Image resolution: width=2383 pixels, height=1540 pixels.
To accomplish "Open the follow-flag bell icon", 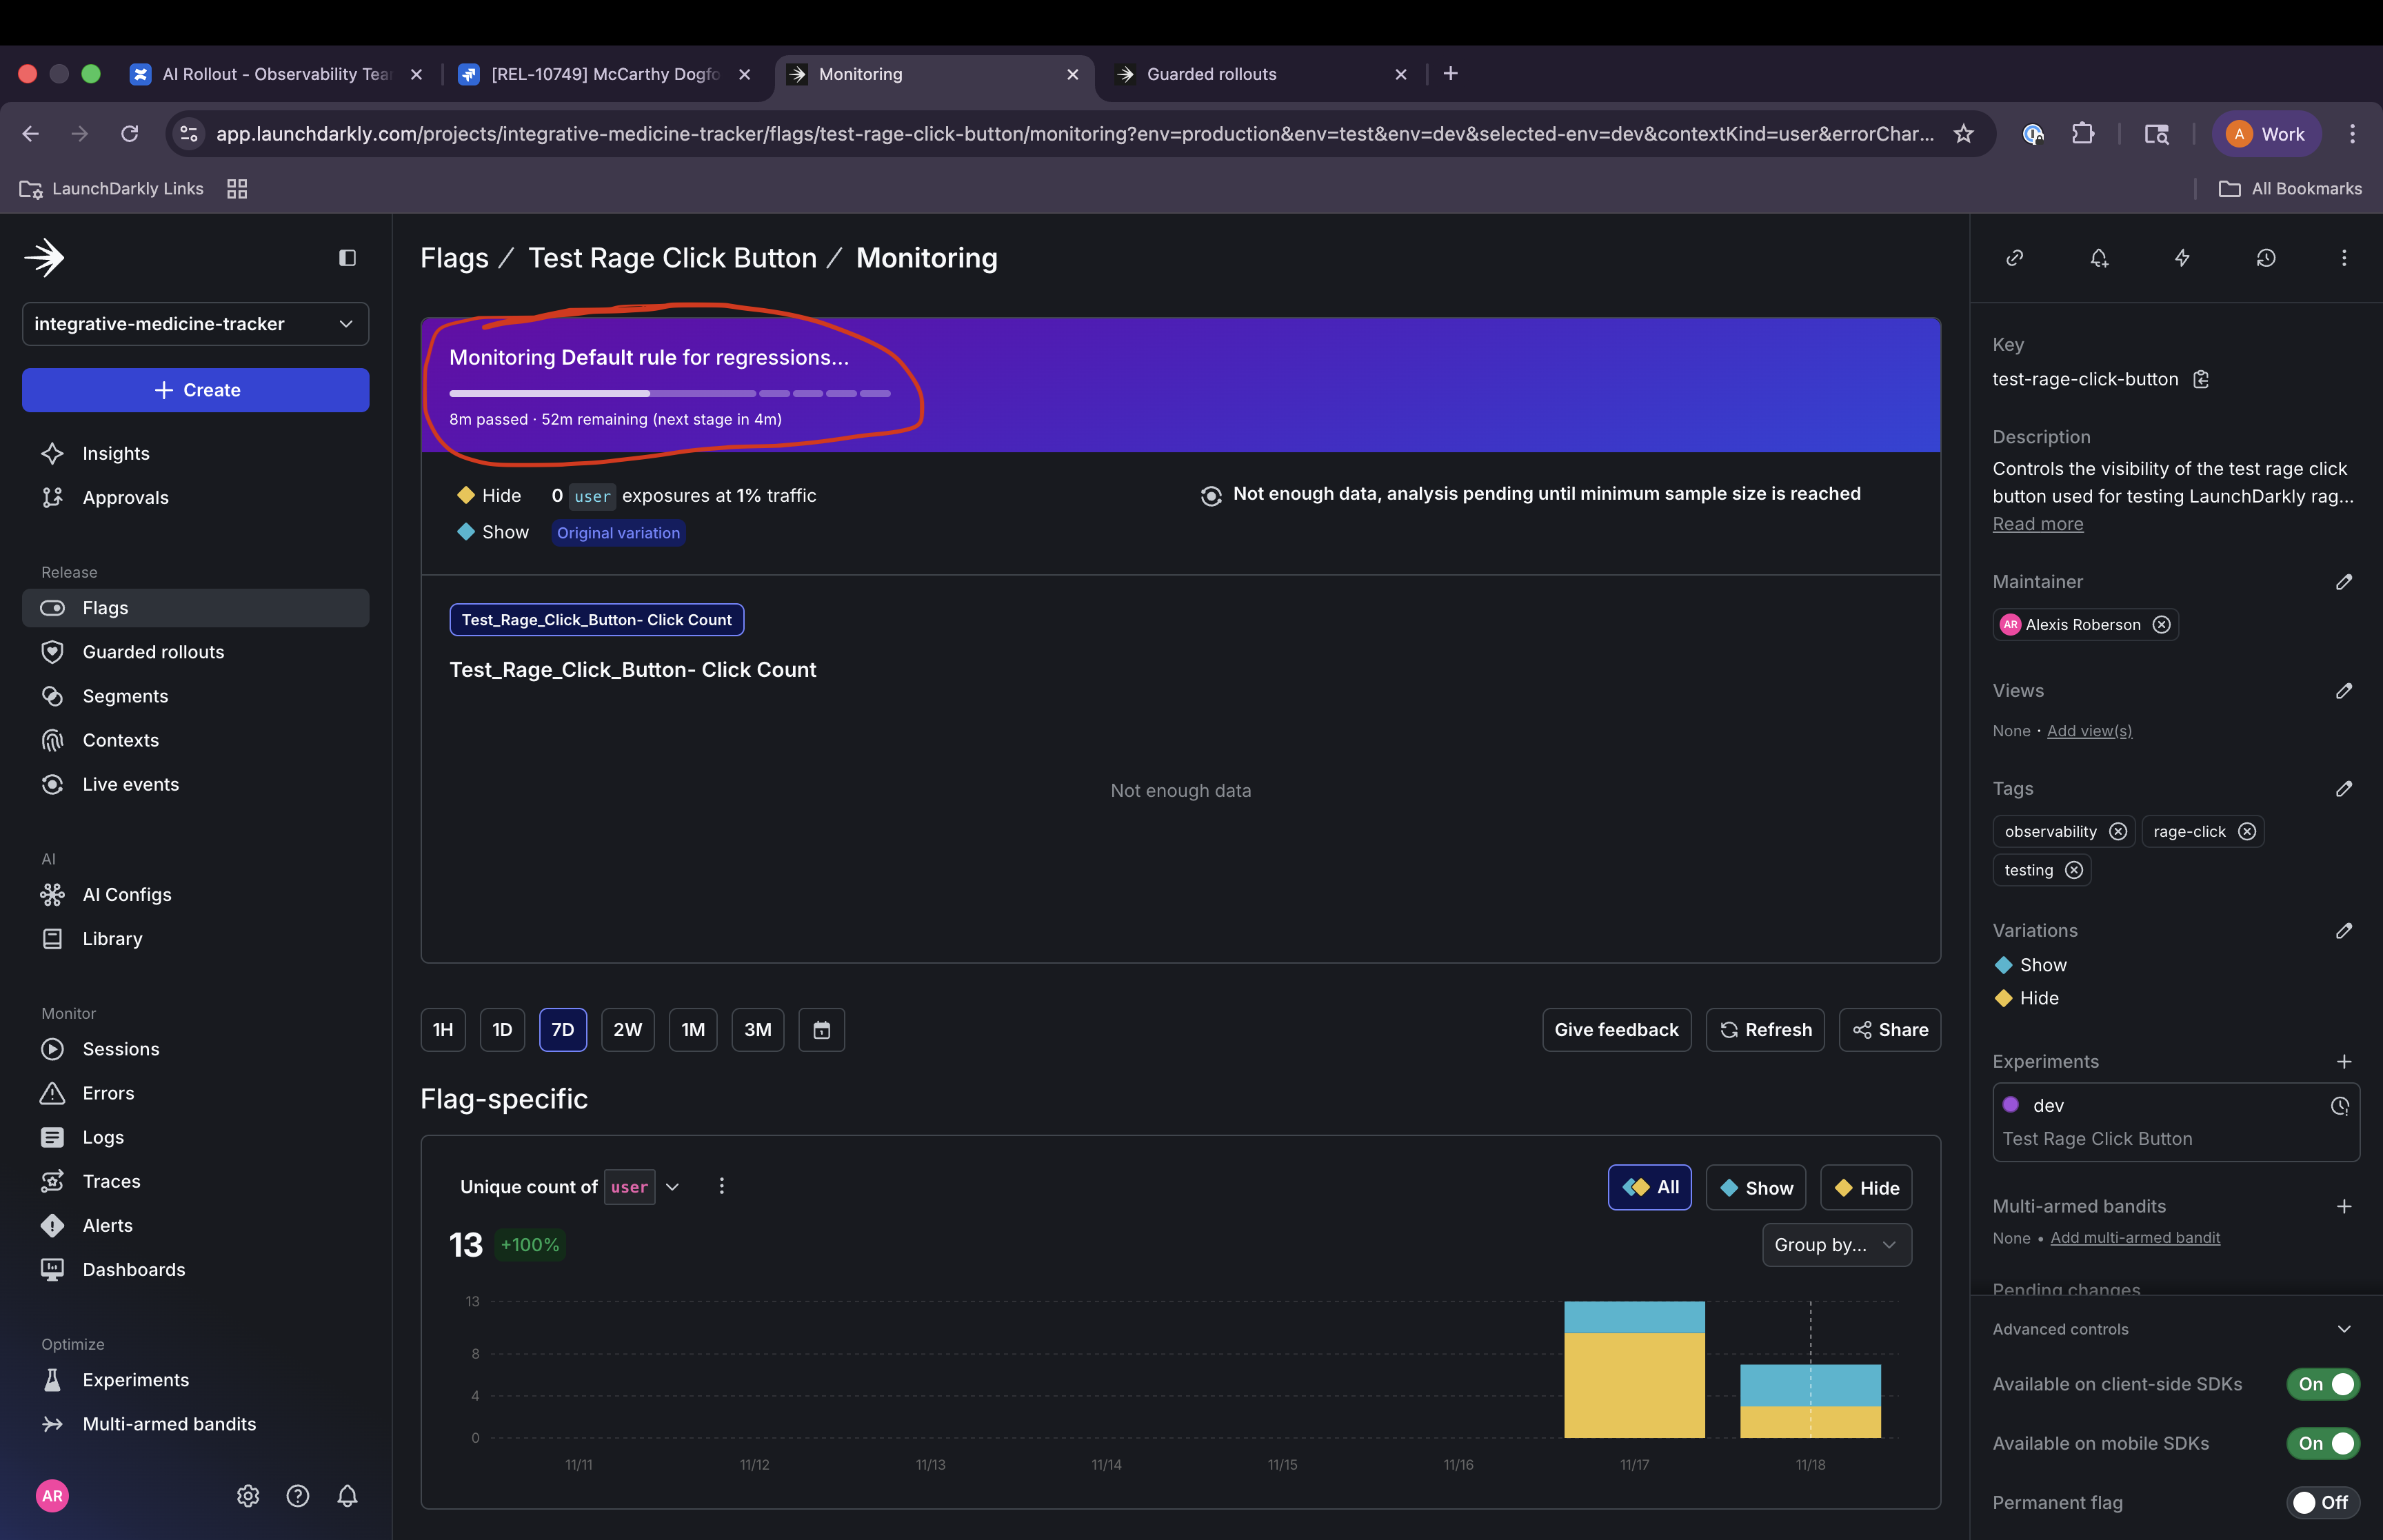I will click(2098, 258).
